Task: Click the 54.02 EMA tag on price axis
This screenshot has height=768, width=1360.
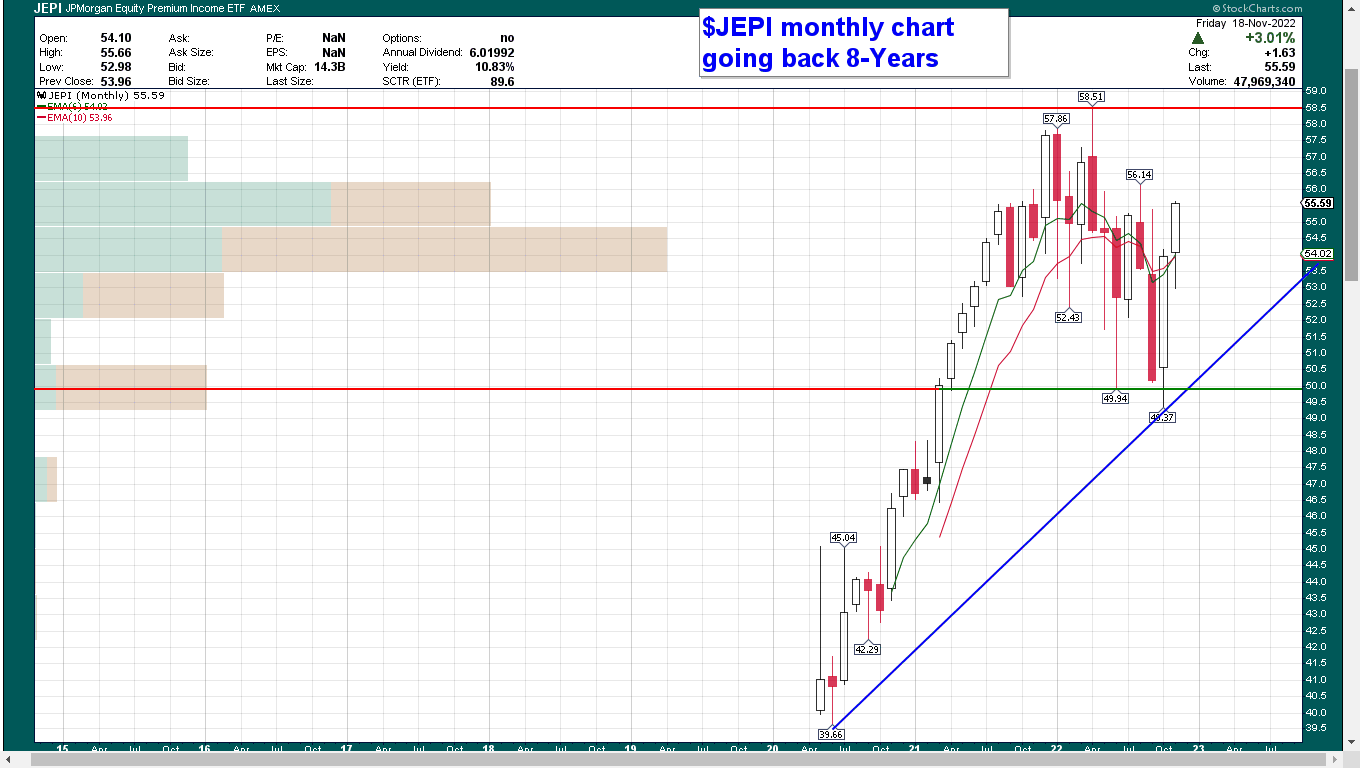Action: (1318, 254)
